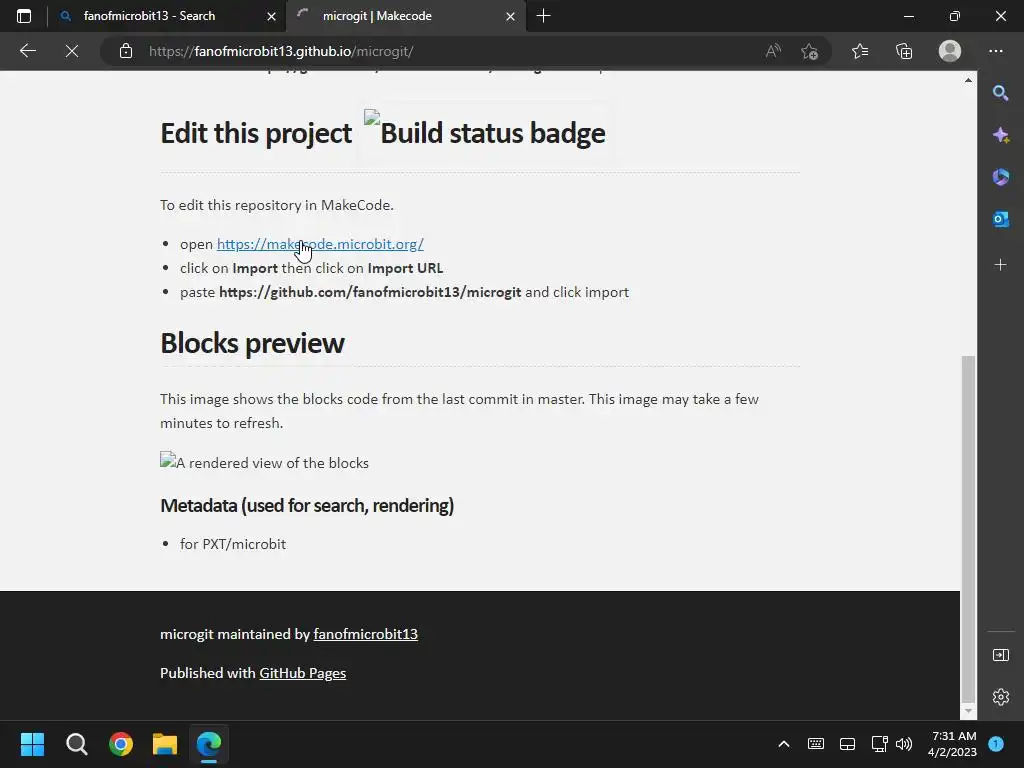The image size is (1024, 768).
Task: Follow the fanofmicrobit13 maintainer link
Action: pyautogui.click(x=365, y=634)
